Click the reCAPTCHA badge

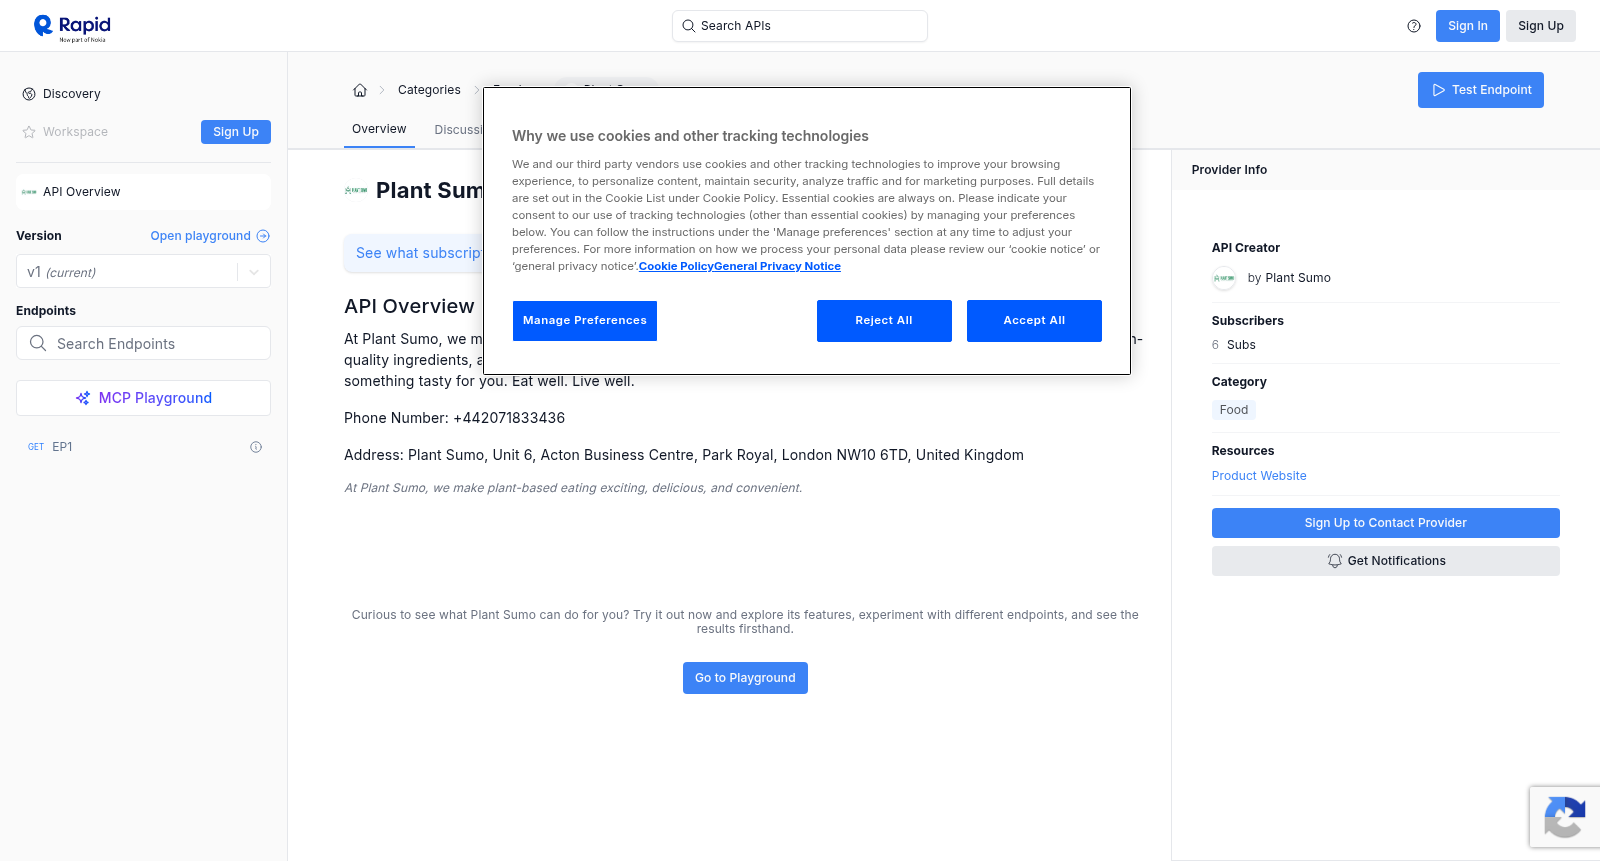coord(1565,817)
